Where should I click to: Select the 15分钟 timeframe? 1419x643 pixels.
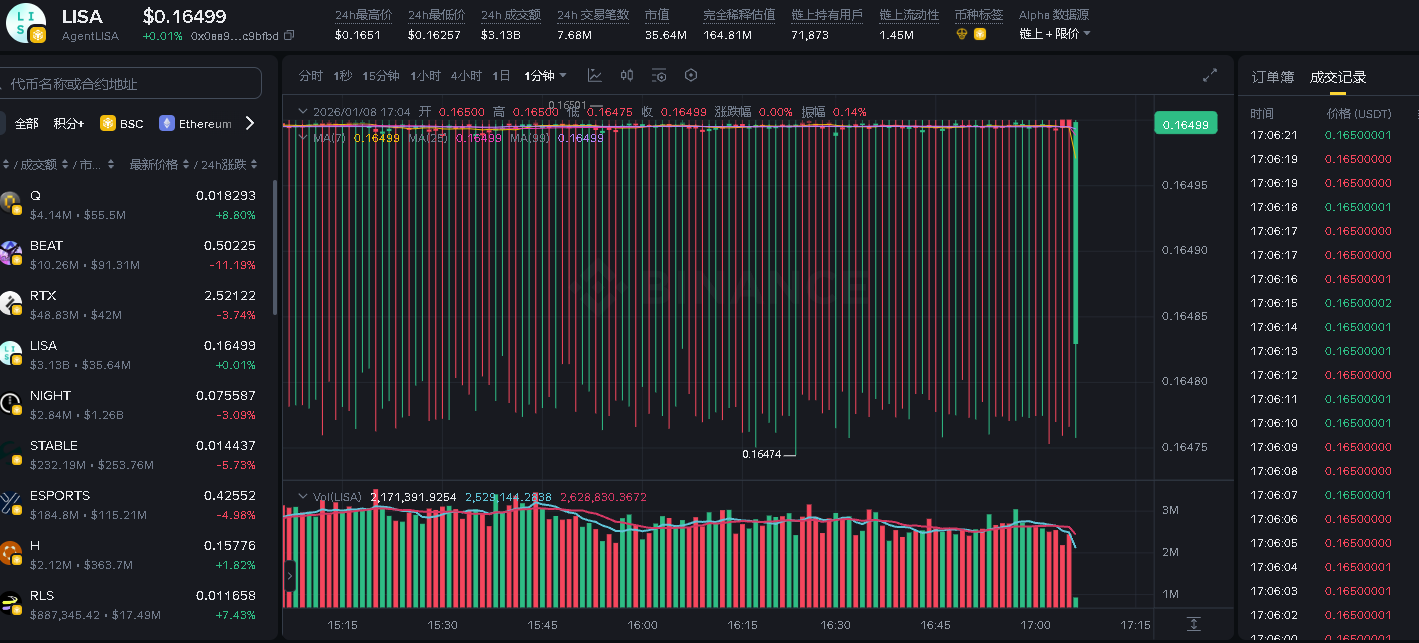pyautogui.click(x=381, y=76)
